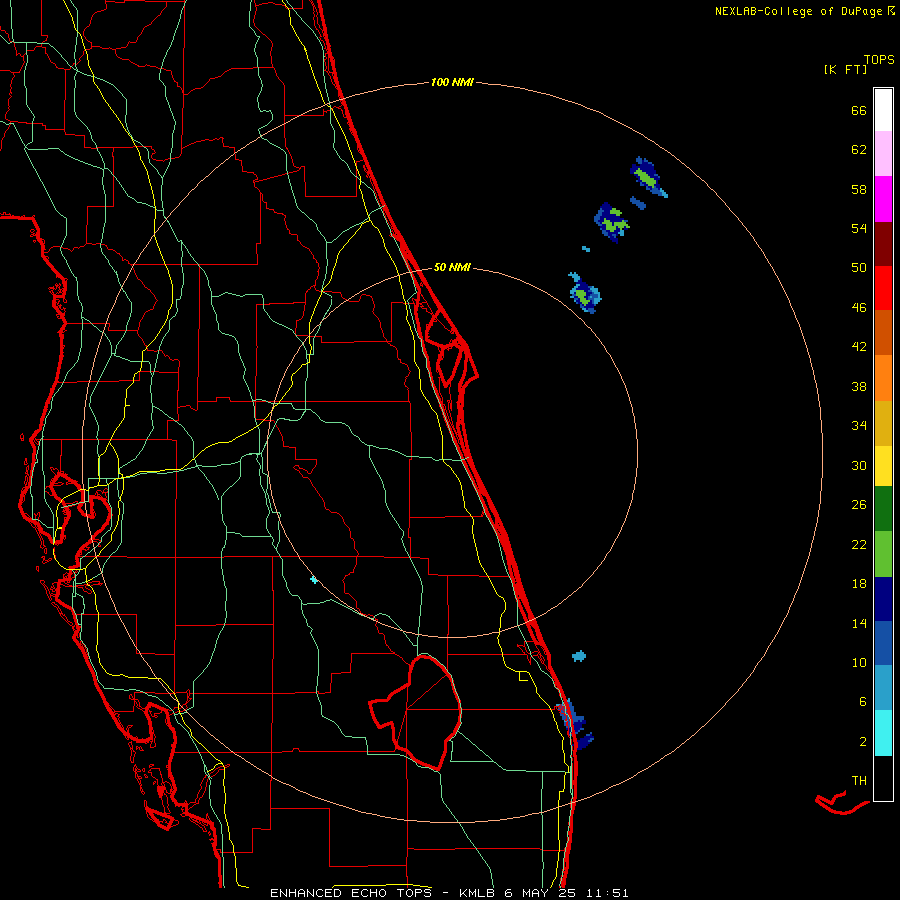Click the '100 NMI' range ring label

tap(452, 82)
